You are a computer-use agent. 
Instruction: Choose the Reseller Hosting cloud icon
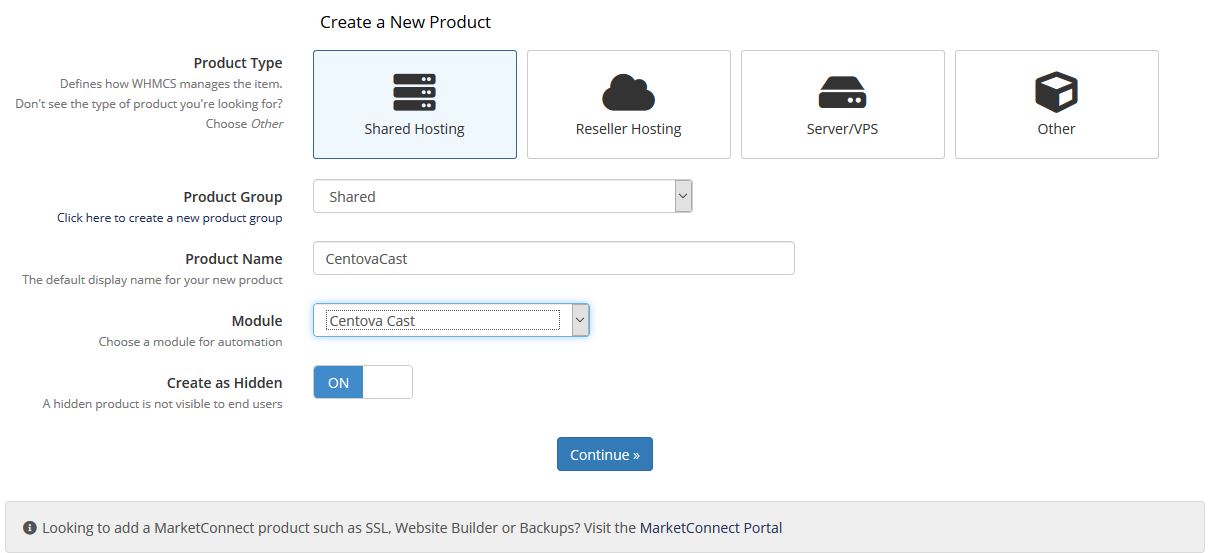[628, 92]
